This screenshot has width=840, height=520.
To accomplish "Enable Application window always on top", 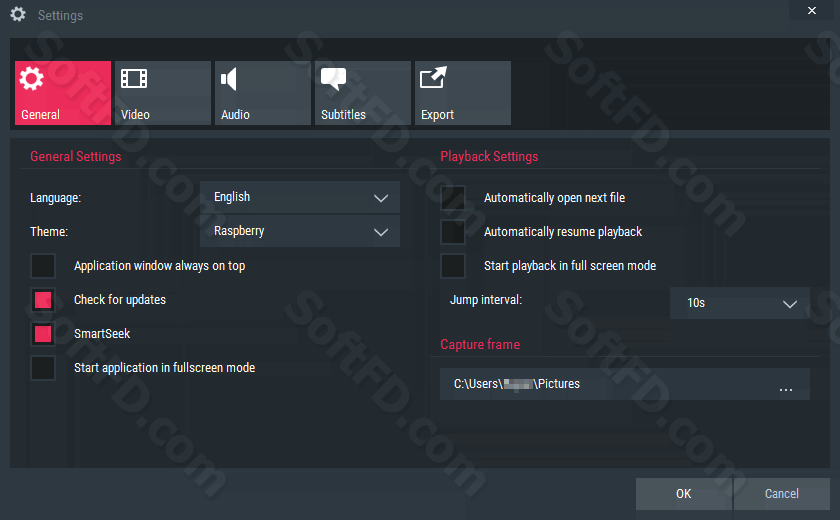I will (x=43, y=266).
